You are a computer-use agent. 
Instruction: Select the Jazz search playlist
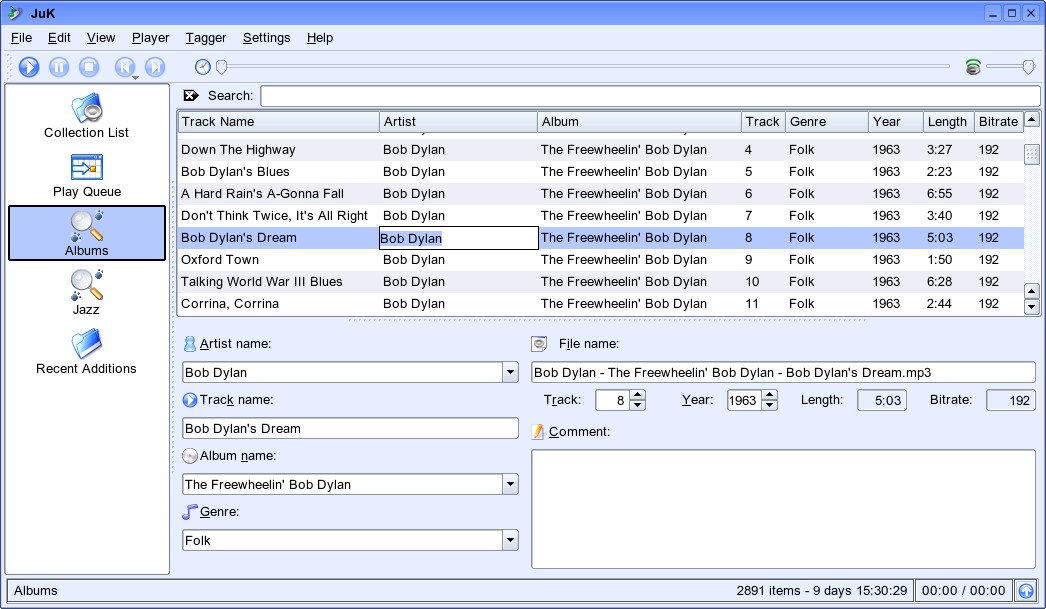coord(87,292)
